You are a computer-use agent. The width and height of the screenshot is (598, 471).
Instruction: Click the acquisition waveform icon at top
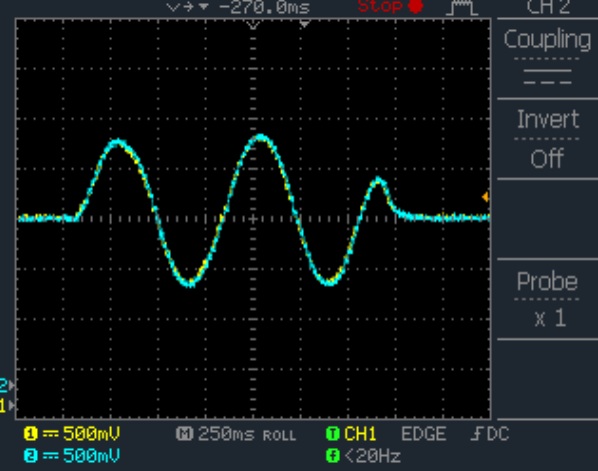point(462,7)
